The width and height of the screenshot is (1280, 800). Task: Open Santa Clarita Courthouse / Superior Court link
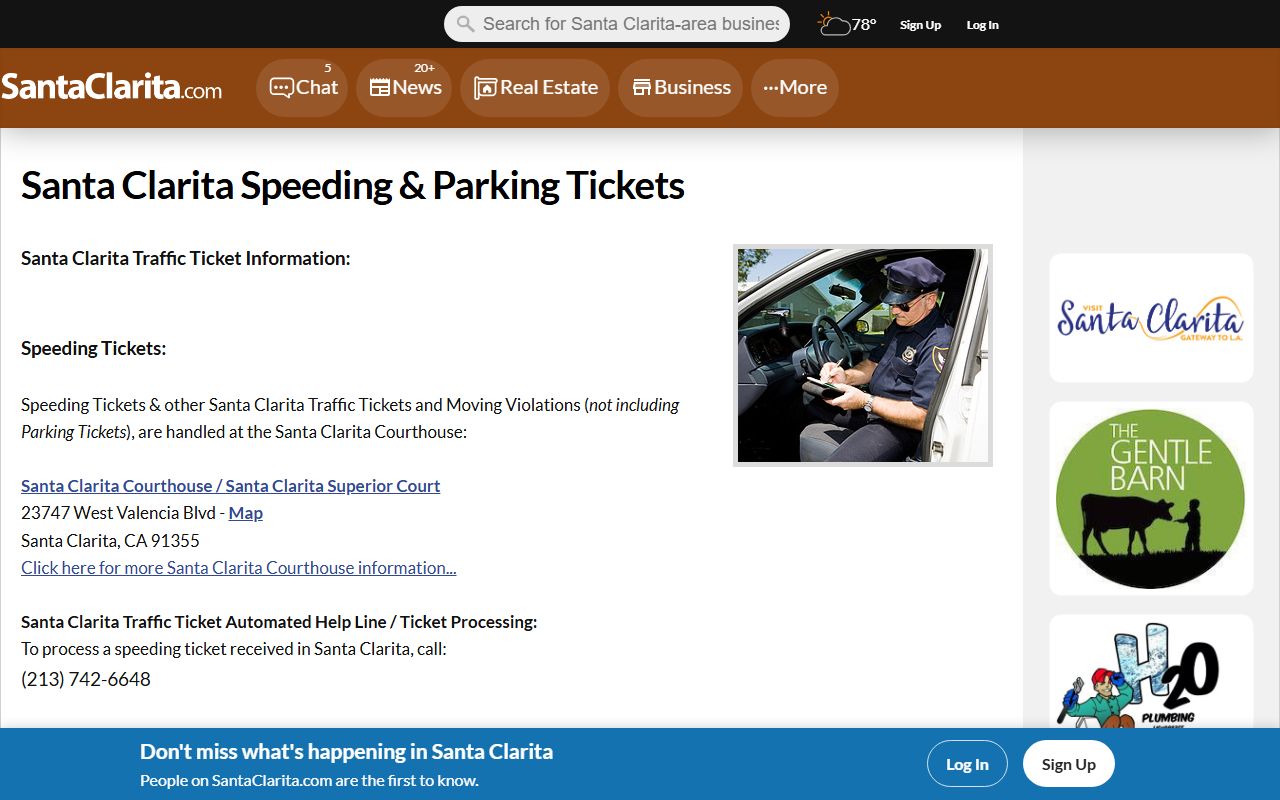230,486
